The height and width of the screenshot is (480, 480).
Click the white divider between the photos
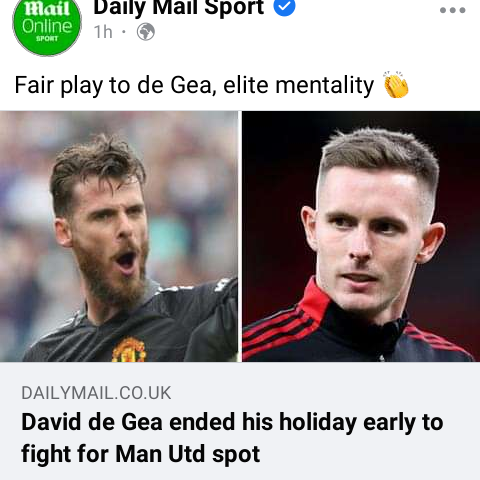(x=240, y=236)
